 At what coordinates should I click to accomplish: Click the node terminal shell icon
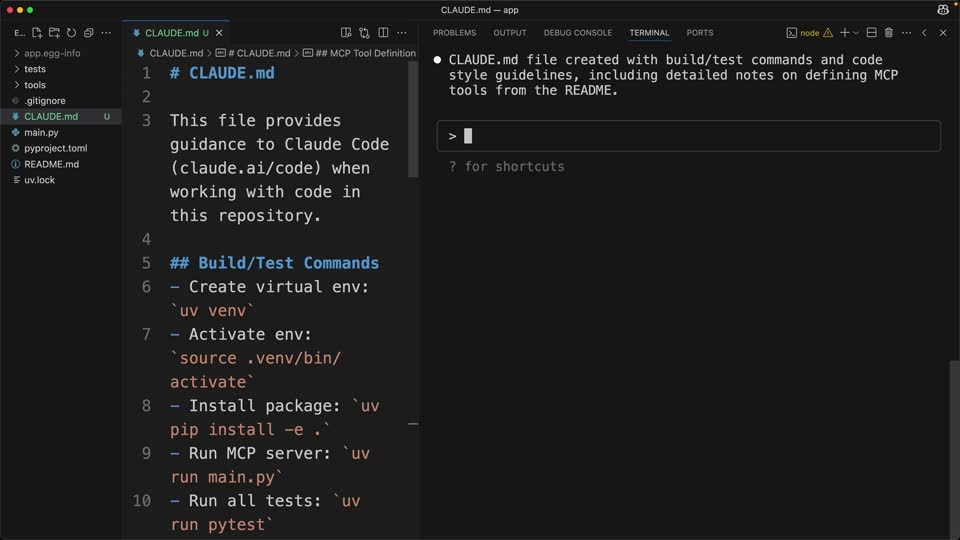pos(792,33)
